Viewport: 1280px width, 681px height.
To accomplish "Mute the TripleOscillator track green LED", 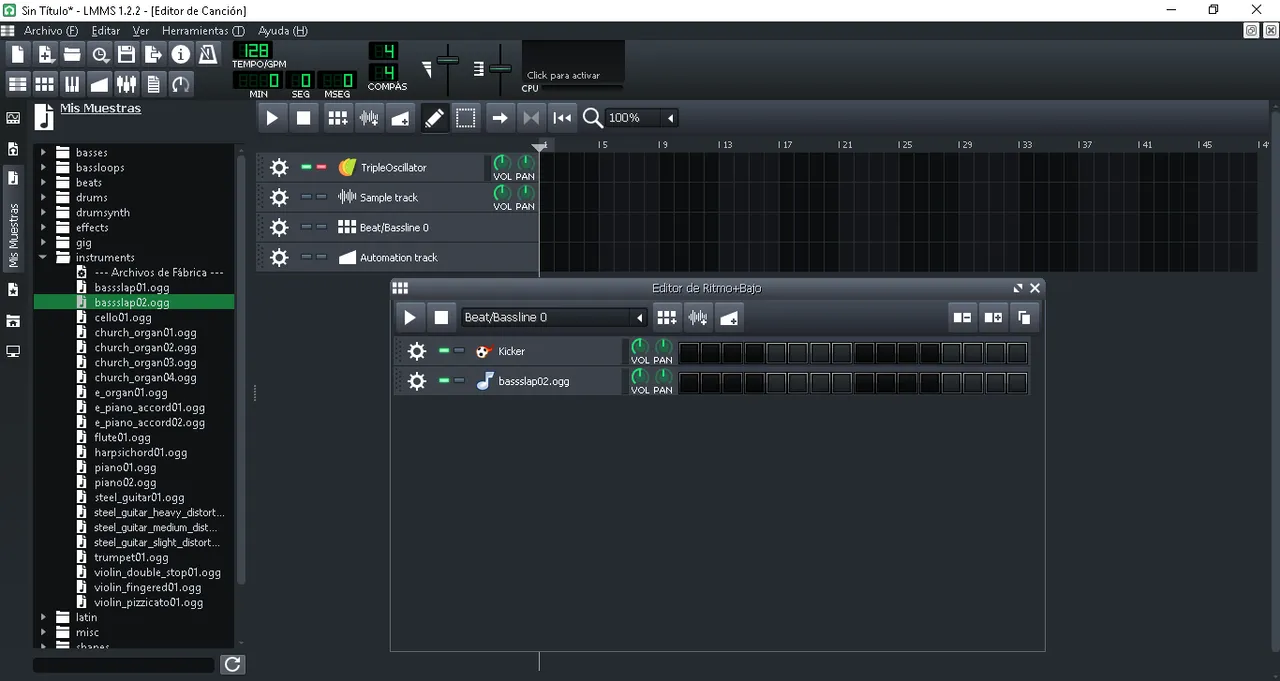I will [306, 168].
